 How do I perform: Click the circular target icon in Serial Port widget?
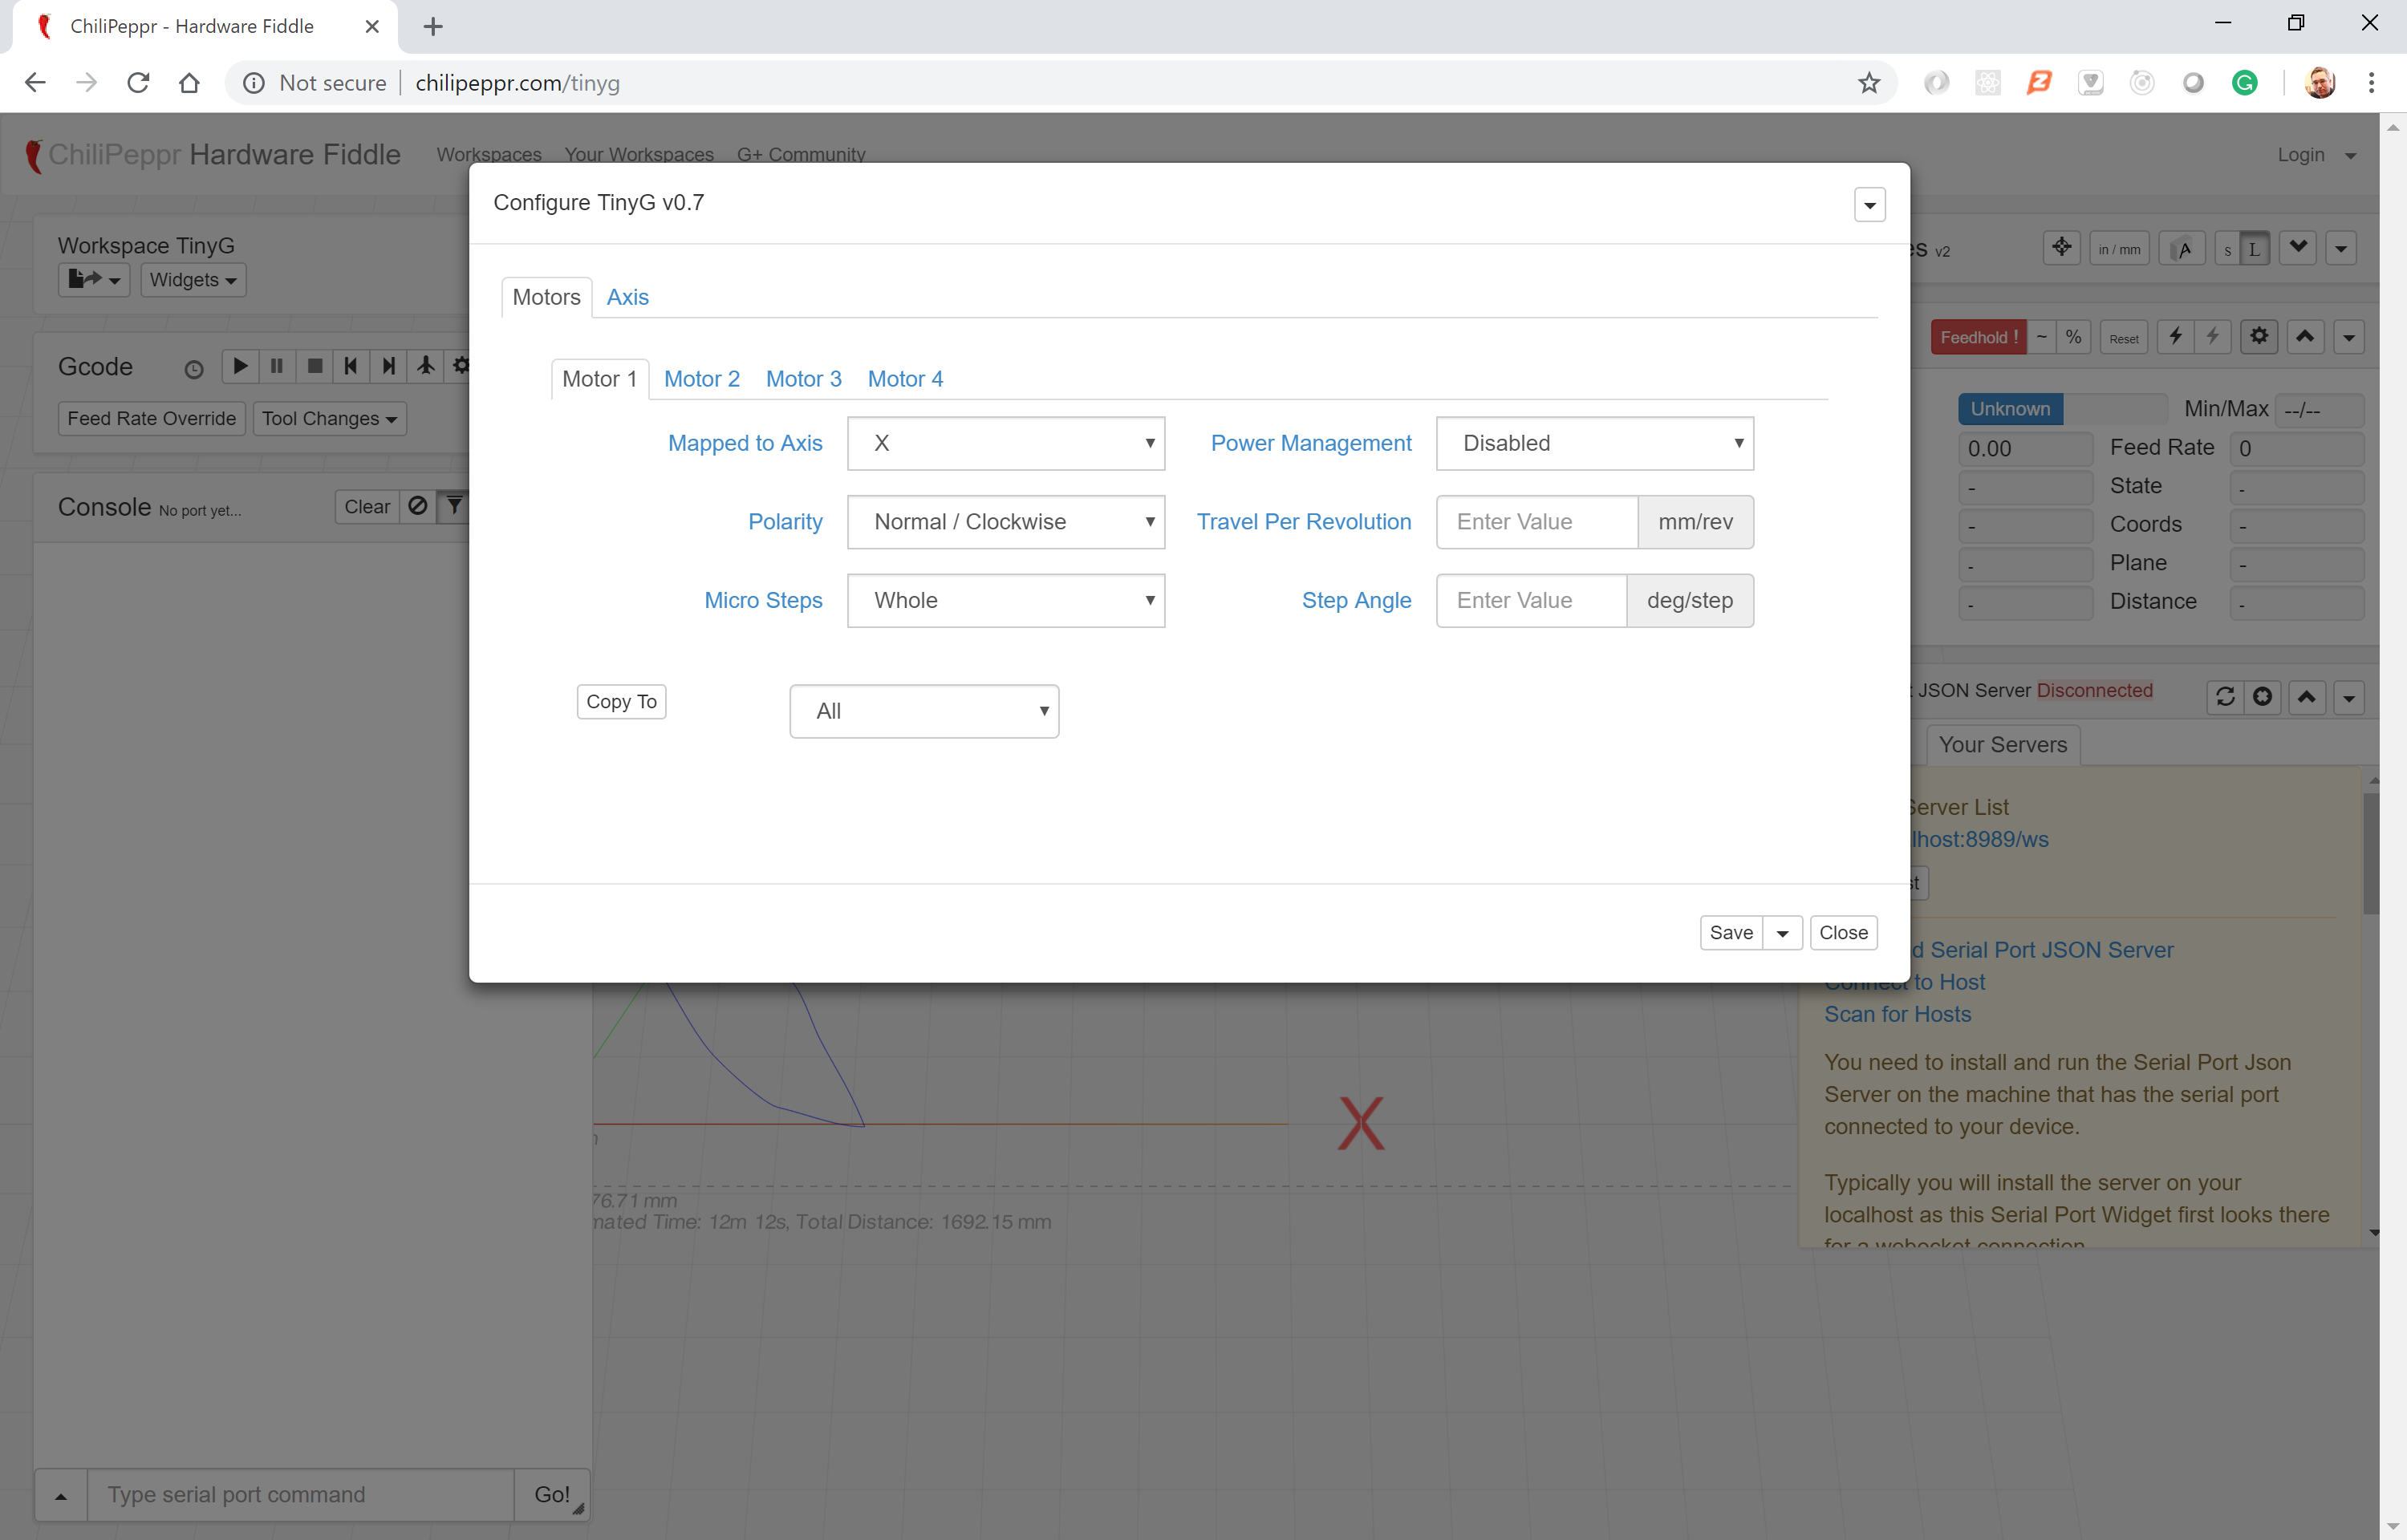click(x=2263, y=697)
